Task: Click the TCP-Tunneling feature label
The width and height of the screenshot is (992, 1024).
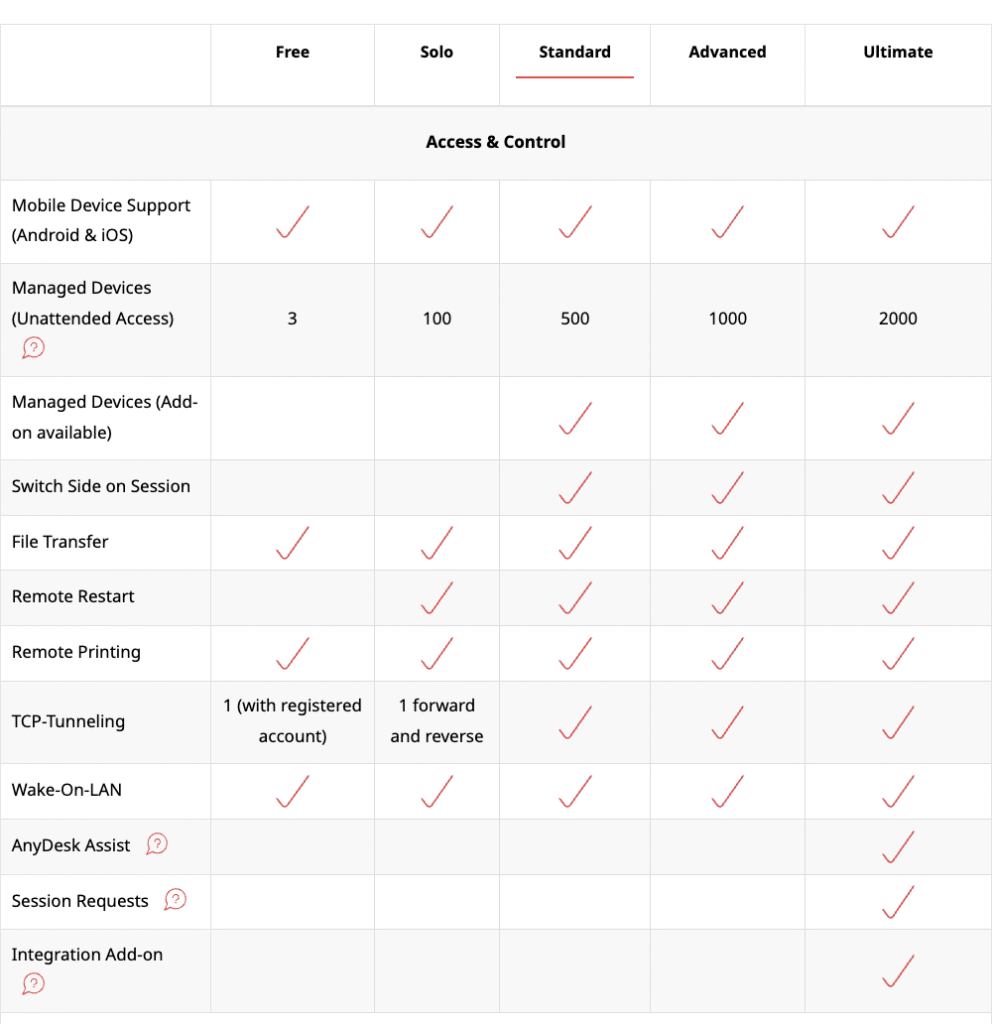Action: [x=68, y=721]
